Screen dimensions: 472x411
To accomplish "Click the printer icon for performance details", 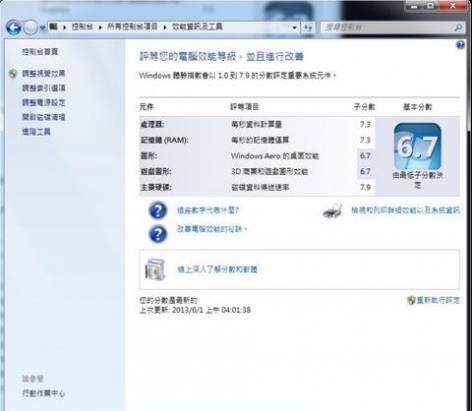I will coord(332,211).
